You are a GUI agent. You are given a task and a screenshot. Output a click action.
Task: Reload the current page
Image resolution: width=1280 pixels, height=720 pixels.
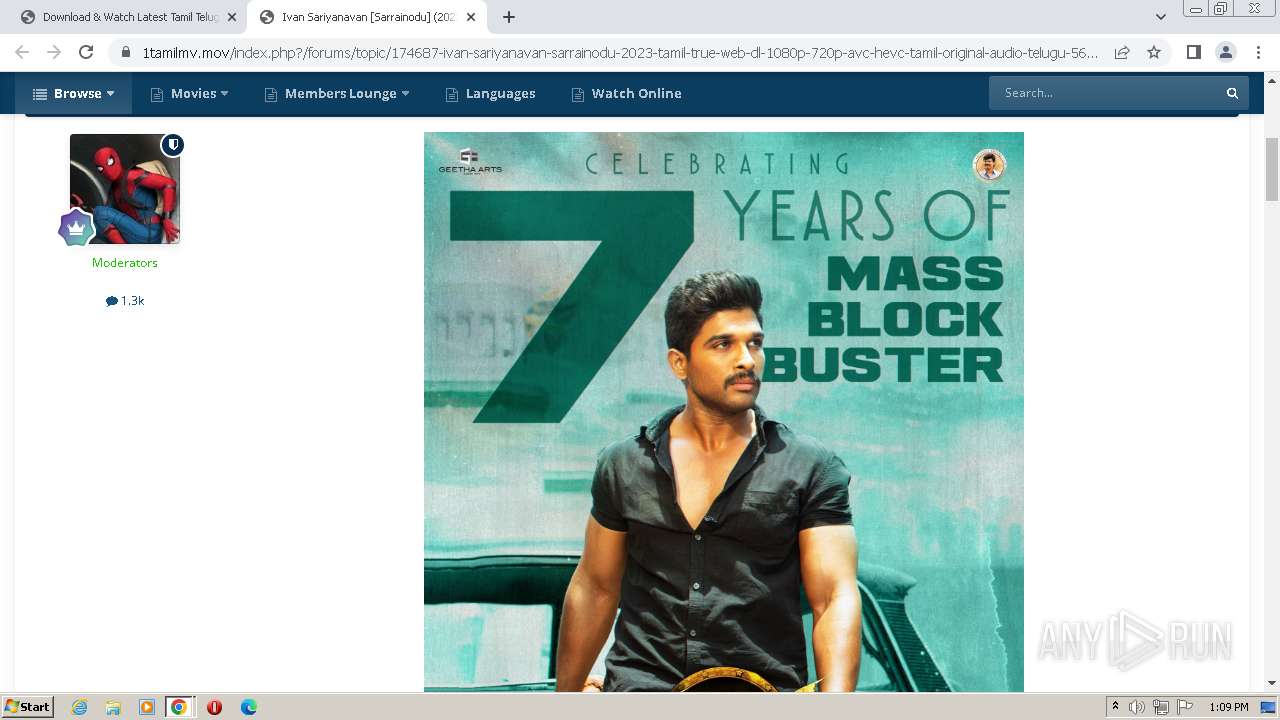pos(86,52)
